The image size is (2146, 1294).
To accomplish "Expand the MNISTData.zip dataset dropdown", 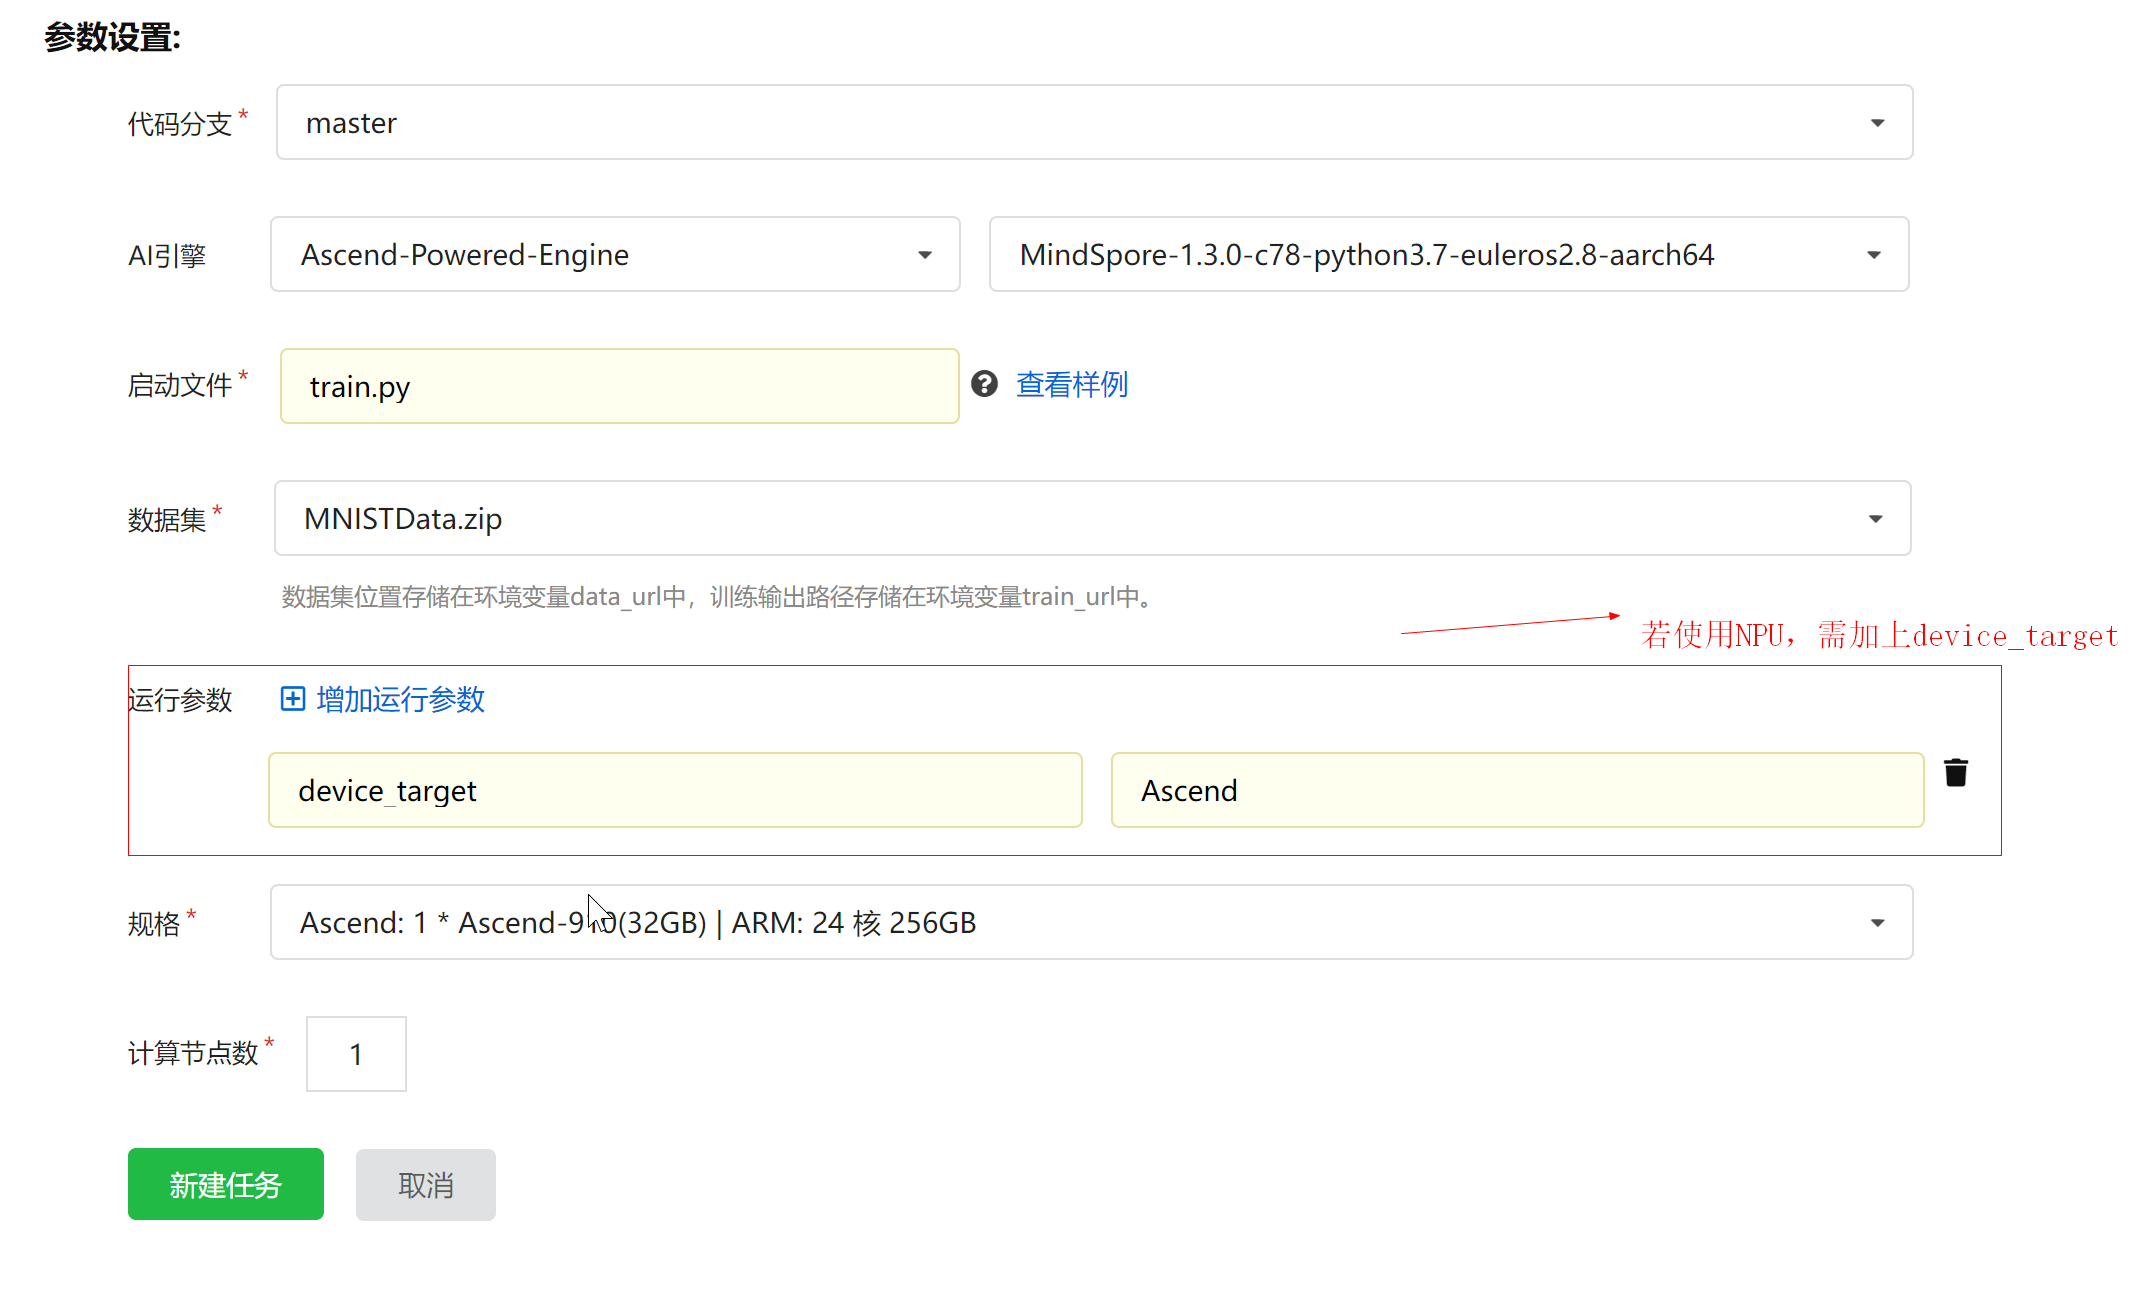I will point(1091,519).
